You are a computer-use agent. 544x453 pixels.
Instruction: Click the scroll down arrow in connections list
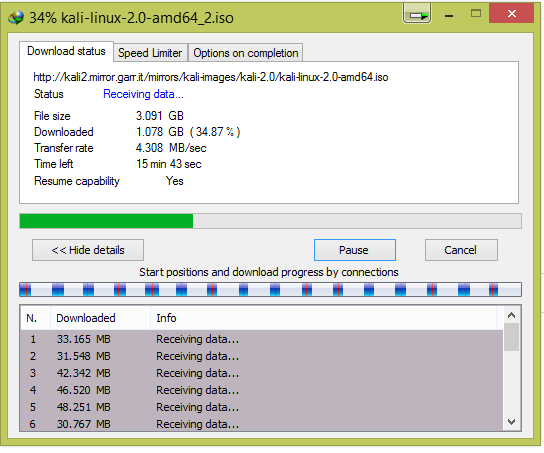(511, 422)
